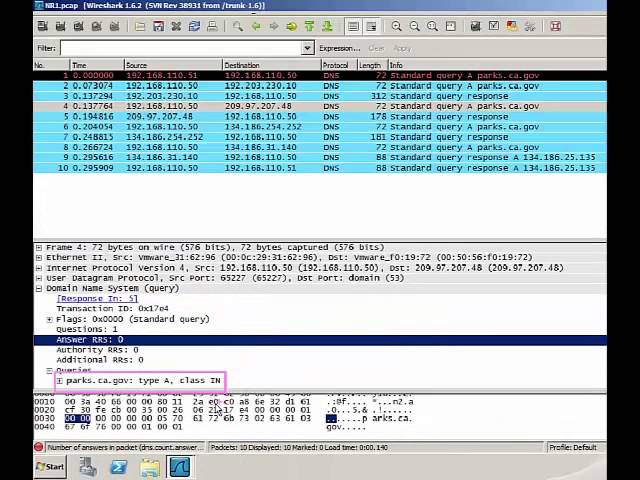Viewport: 640px width, 480px height.
Task: Open help lifebuoy icon
Action: point(556,27)
